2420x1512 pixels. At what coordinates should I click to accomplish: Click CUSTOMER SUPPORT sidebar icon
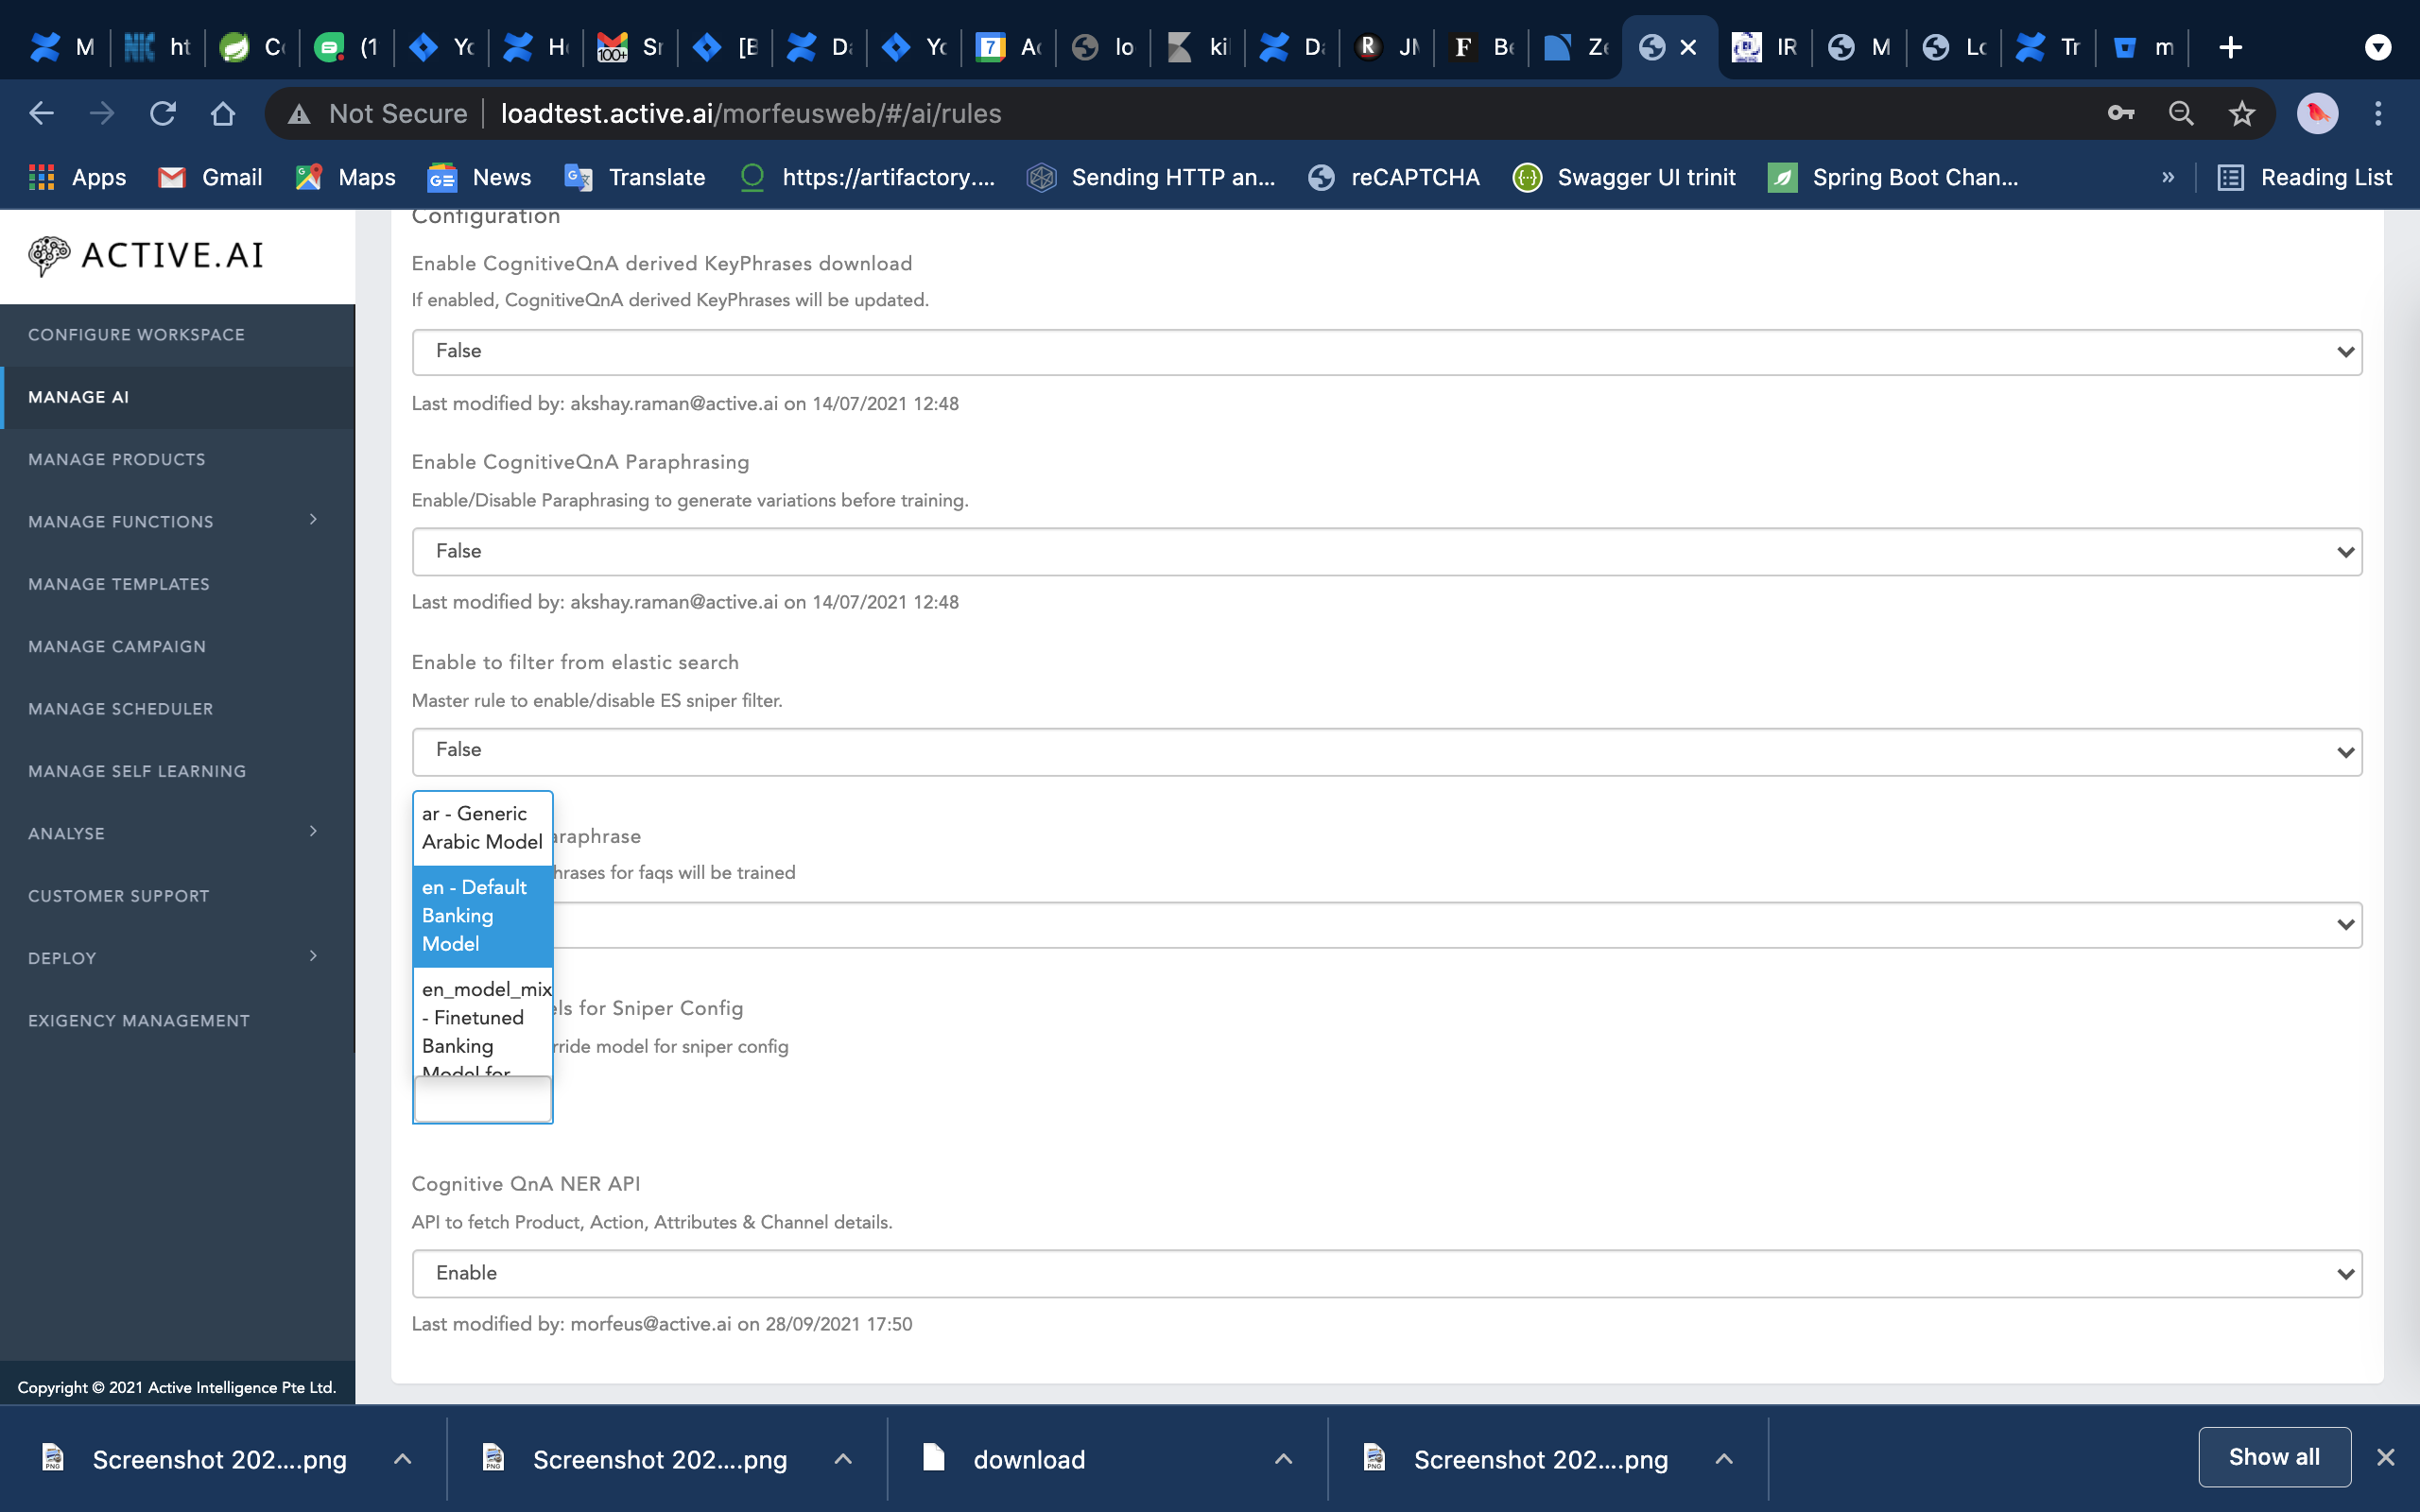click(118, 895)
